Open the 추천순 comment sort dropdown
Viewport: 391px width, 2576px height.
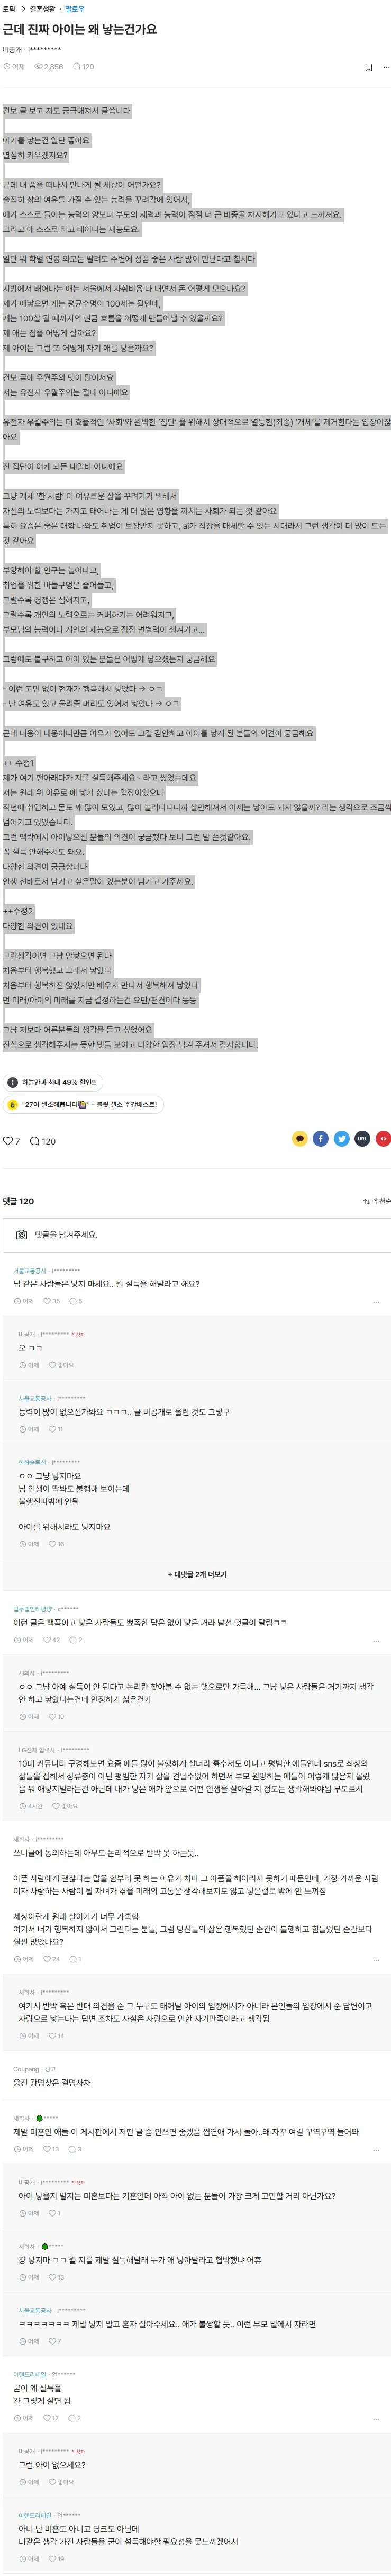376,1201
